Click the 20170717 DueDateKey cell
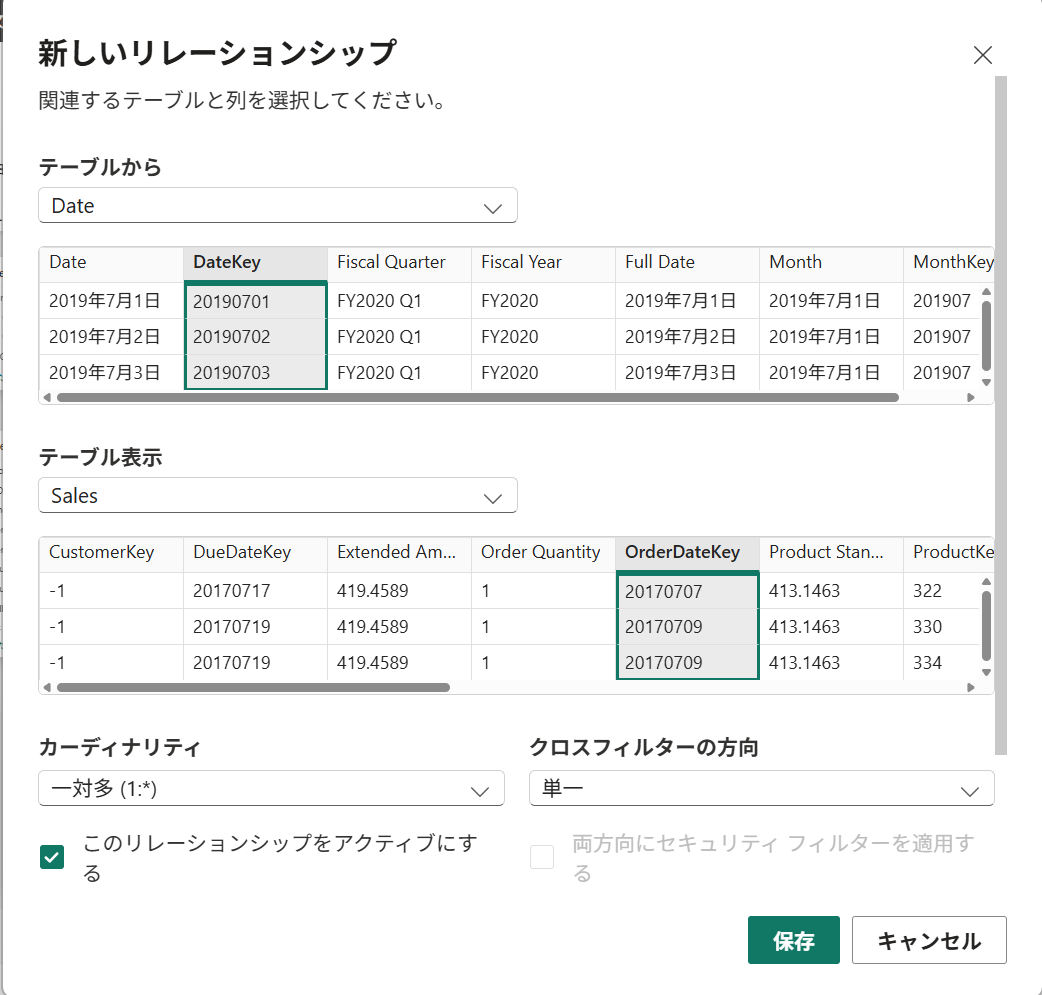 coord(255,591)
